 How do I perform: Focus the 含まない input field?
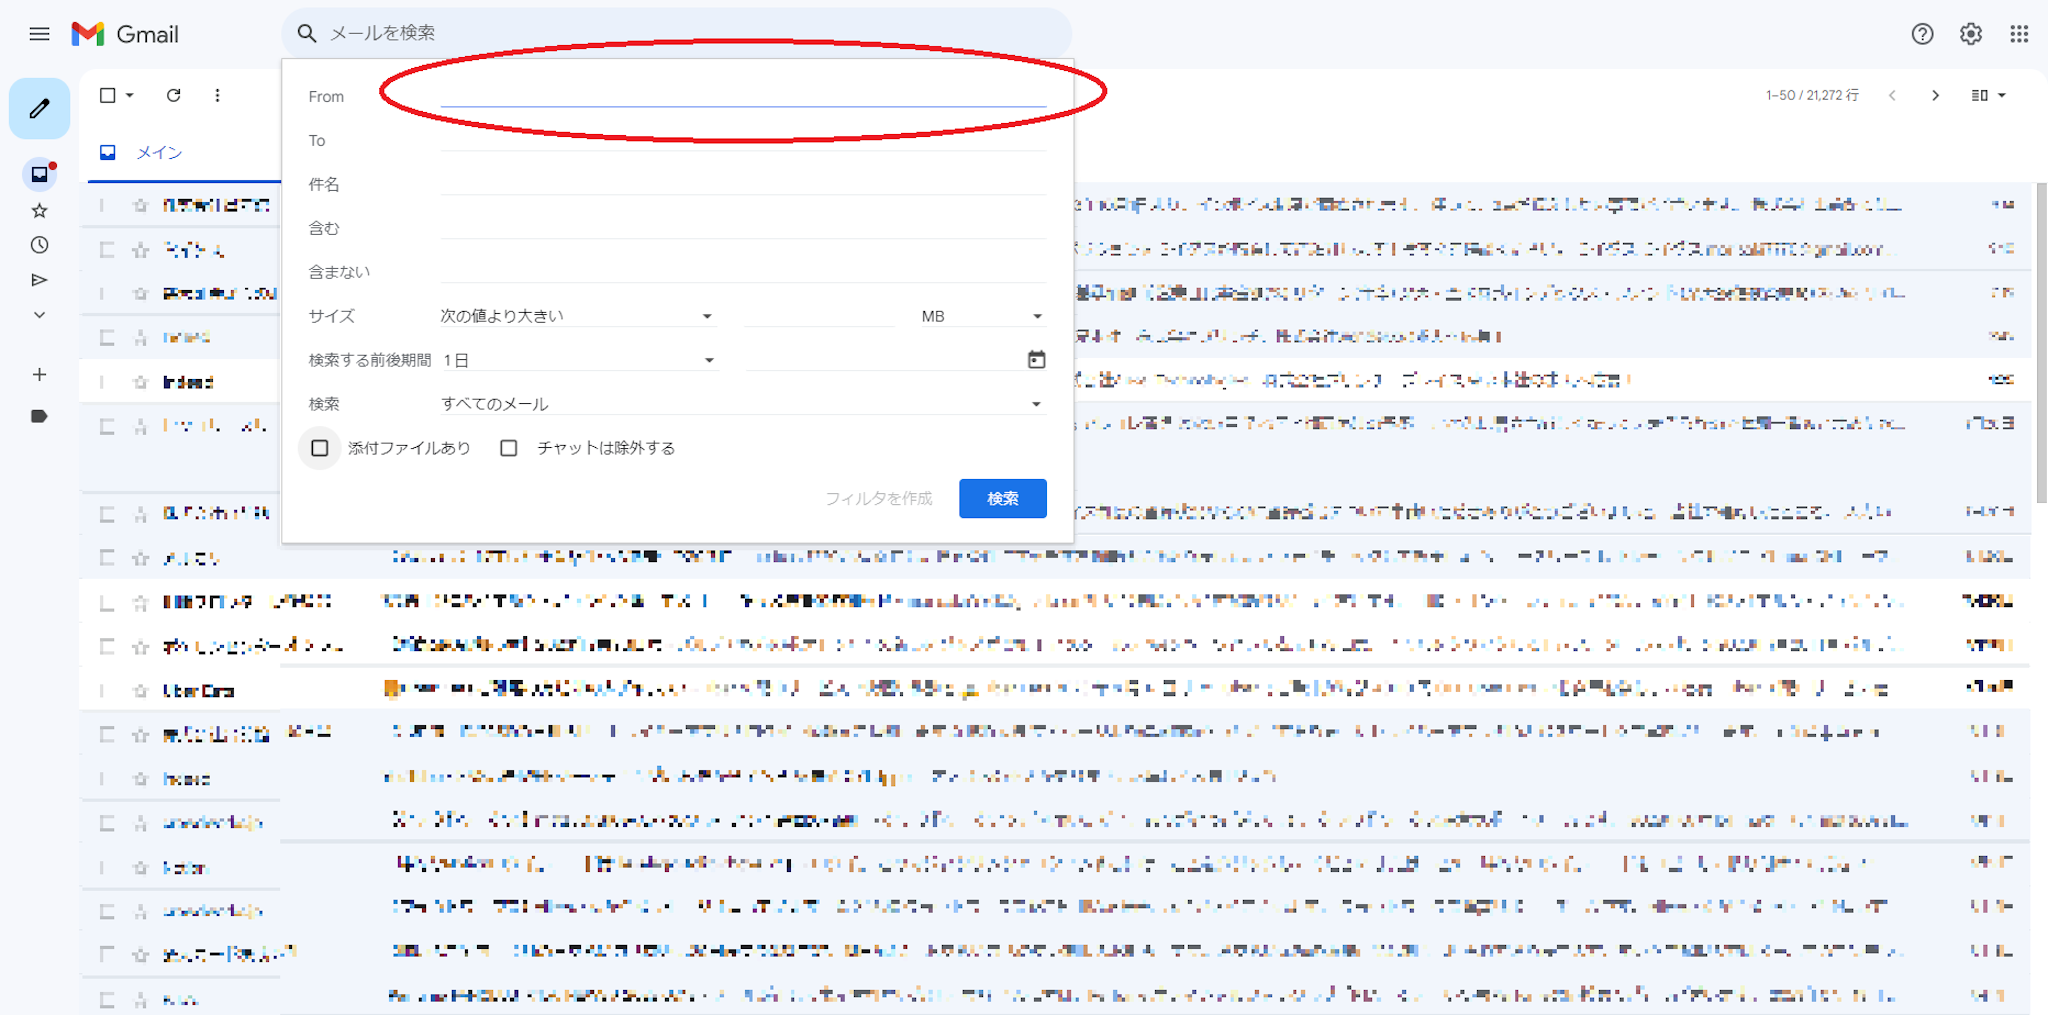pos(743,271)
